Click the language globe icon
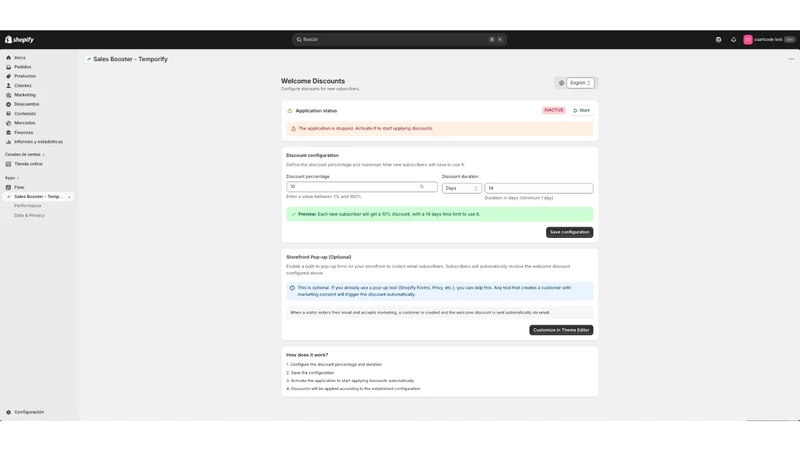The width and height of the screenshot is (800, 450). point(561,83)
